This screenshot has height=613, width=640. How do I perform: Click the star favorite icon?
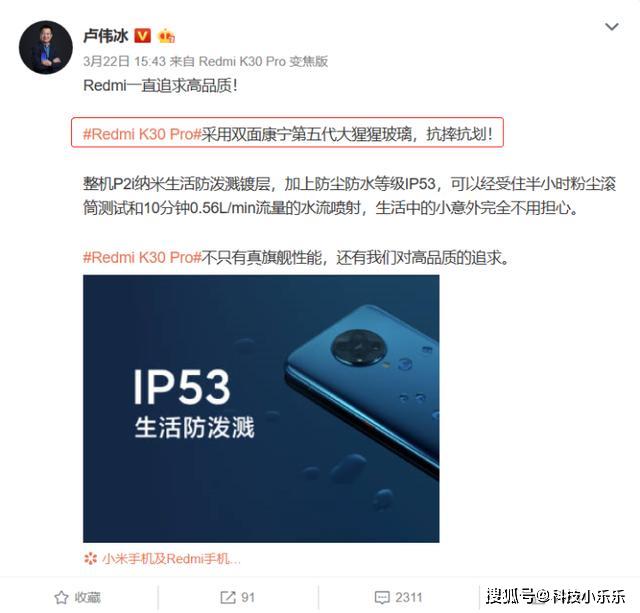pyautogui.click(x=61, y=597)
